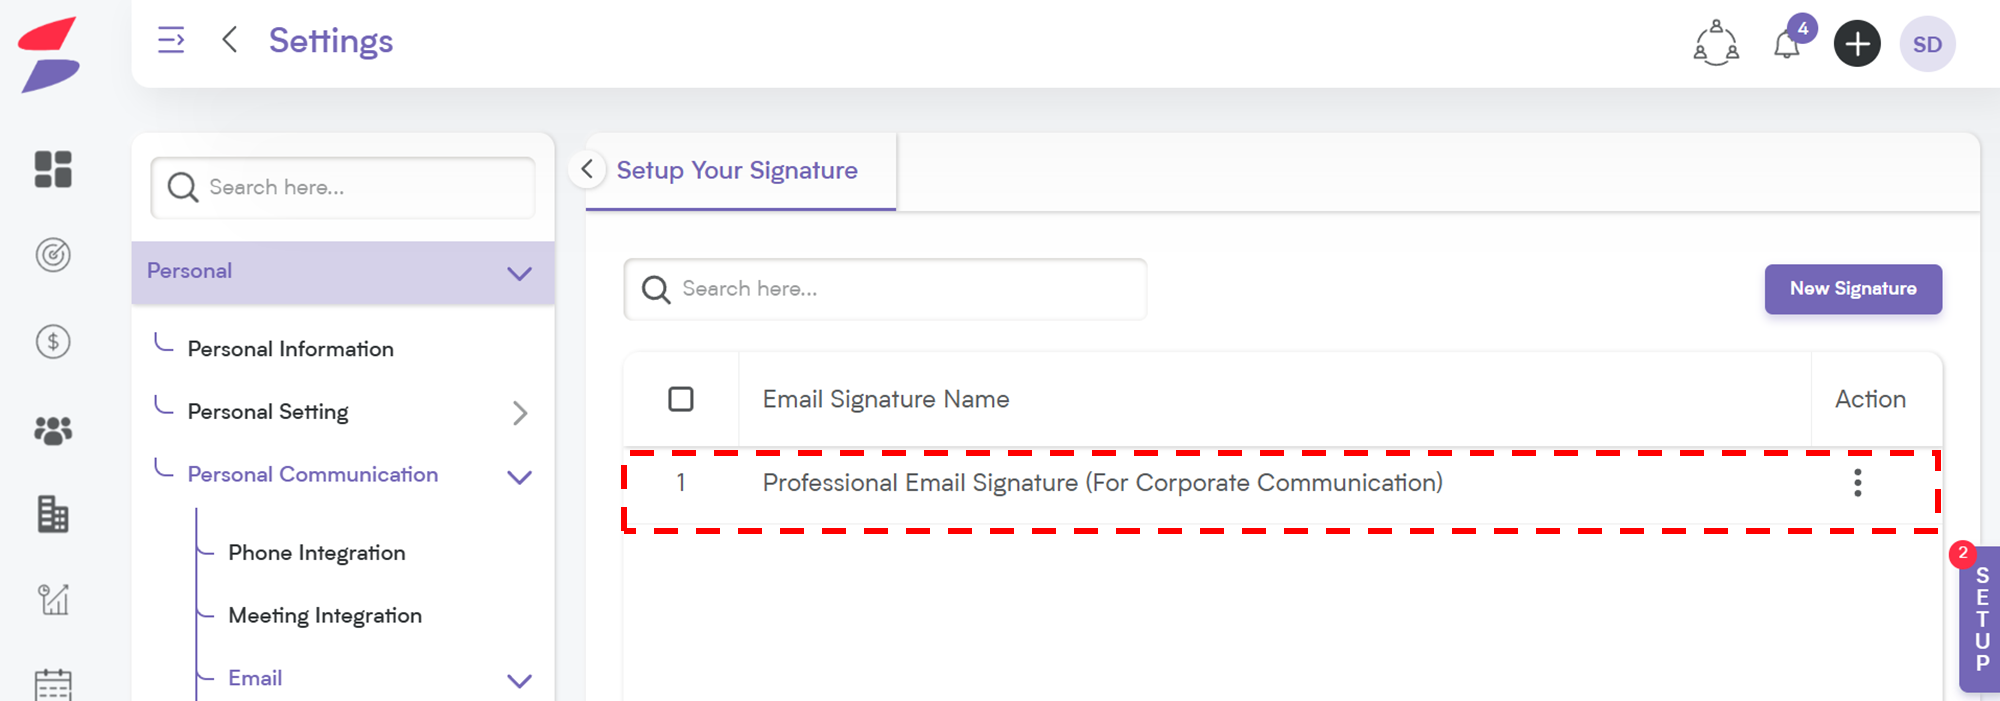2000x701 pixels.
Task: Toggle the hamburger menu collapse icon
Action: 171,40
